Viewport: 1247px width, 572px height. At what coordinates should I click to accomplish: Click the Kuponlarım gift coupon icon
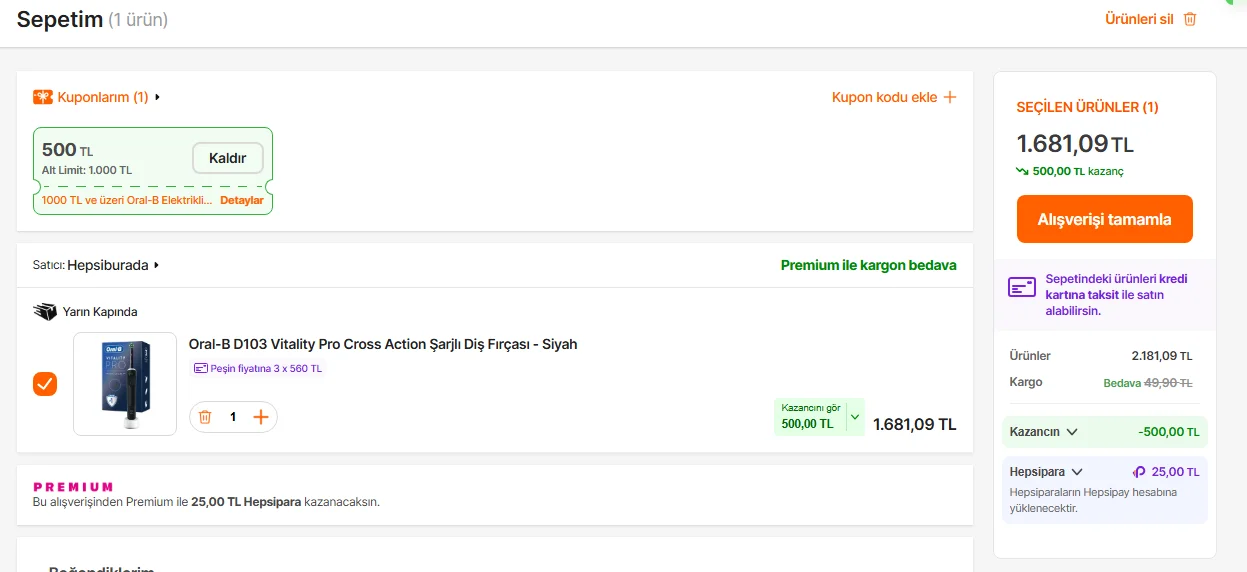tap(43, 97)
